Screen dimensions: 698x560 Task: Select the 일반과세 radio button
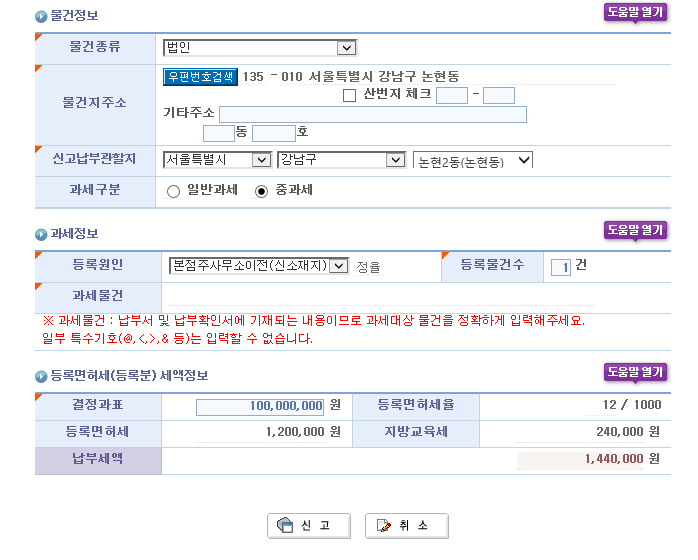173,192
